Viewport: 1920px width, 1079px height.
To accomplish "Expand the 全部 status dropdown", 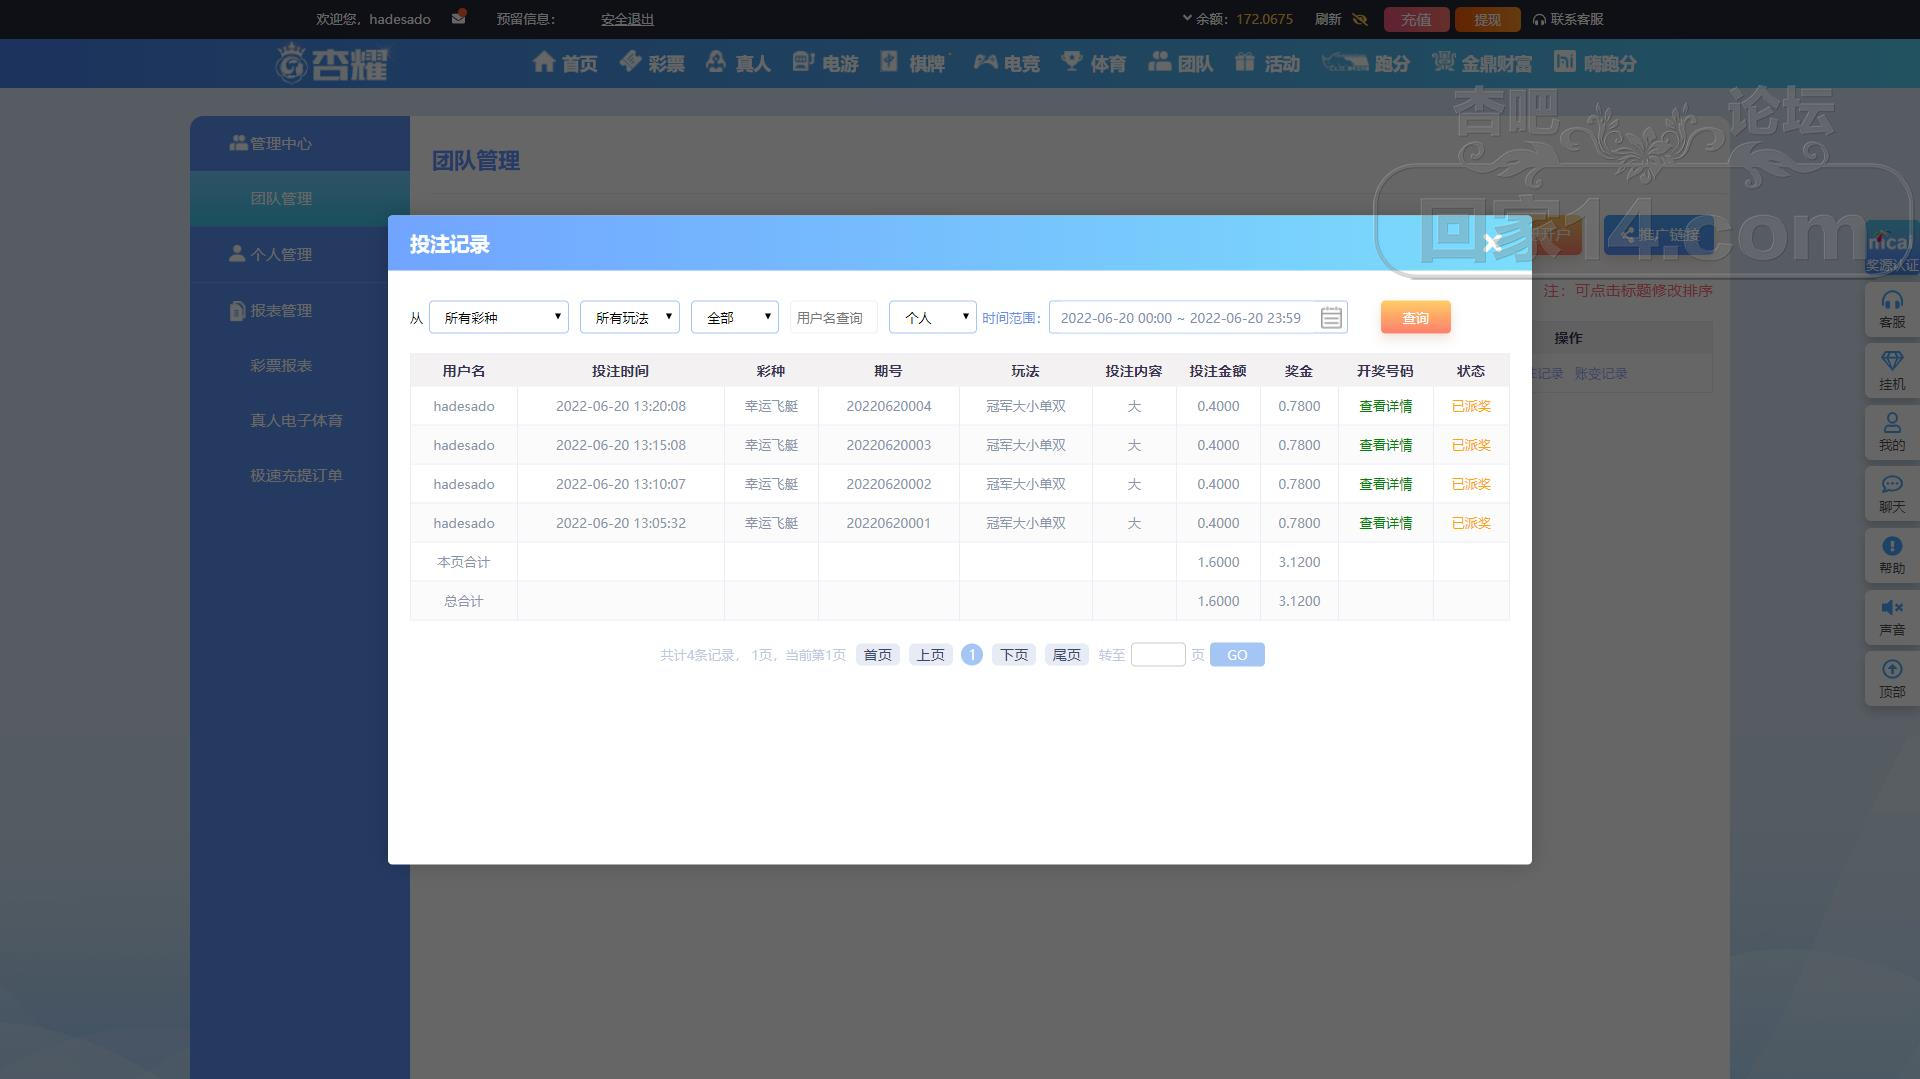I will pos(735,317).
